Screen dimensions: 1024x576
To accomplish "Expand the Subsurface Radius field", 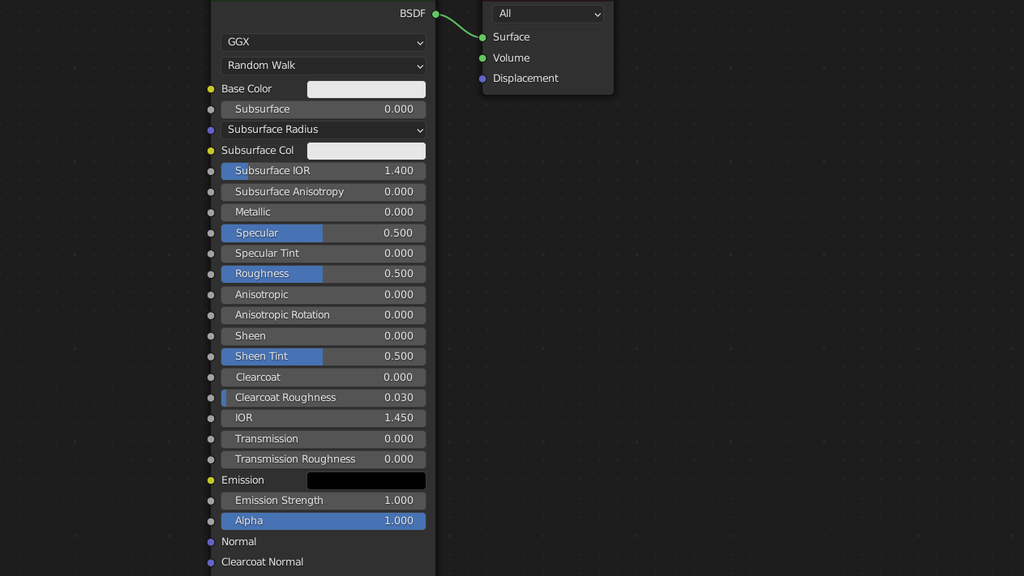I will [x=322, y=129].
